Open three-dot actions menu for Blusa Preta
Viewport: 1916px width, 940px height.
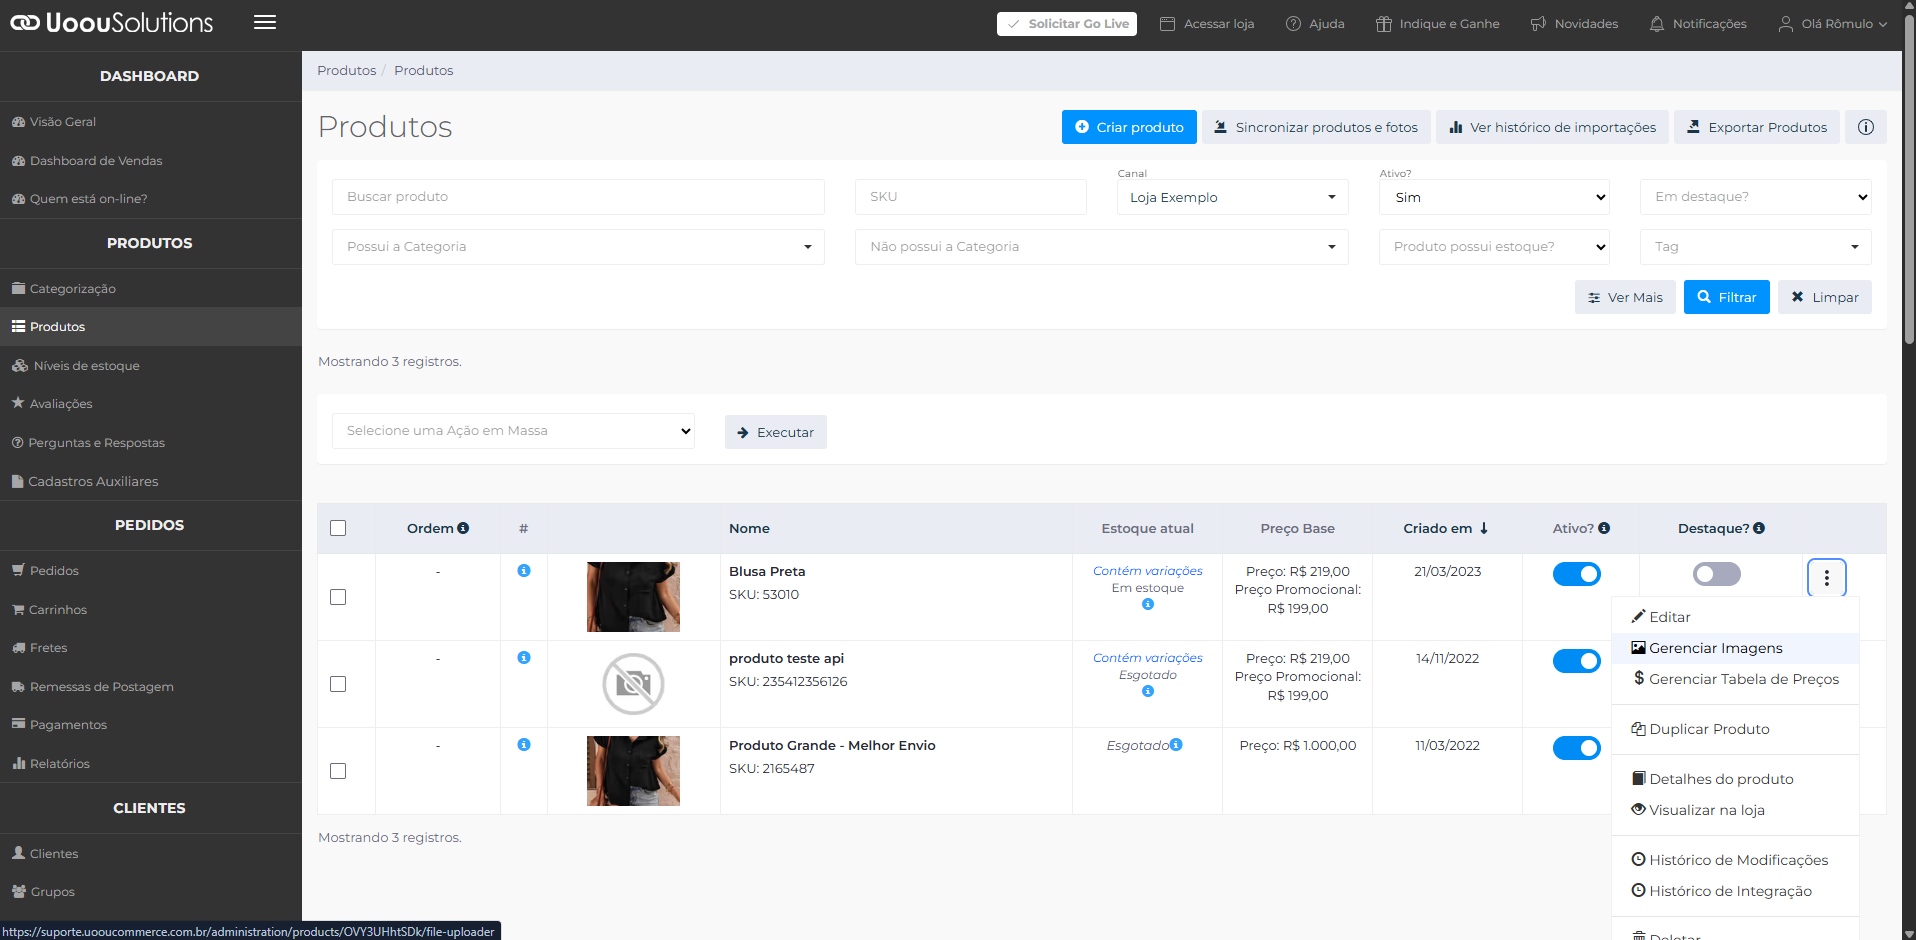pyautogui.click(x=1827, y=578)
